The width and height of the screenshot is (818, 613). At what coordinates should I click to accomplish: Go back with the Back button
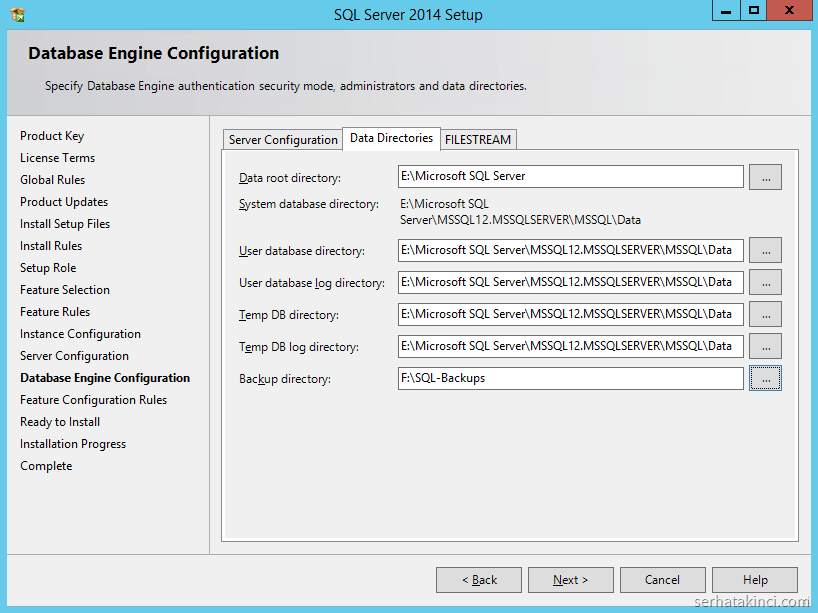[479, 580]
